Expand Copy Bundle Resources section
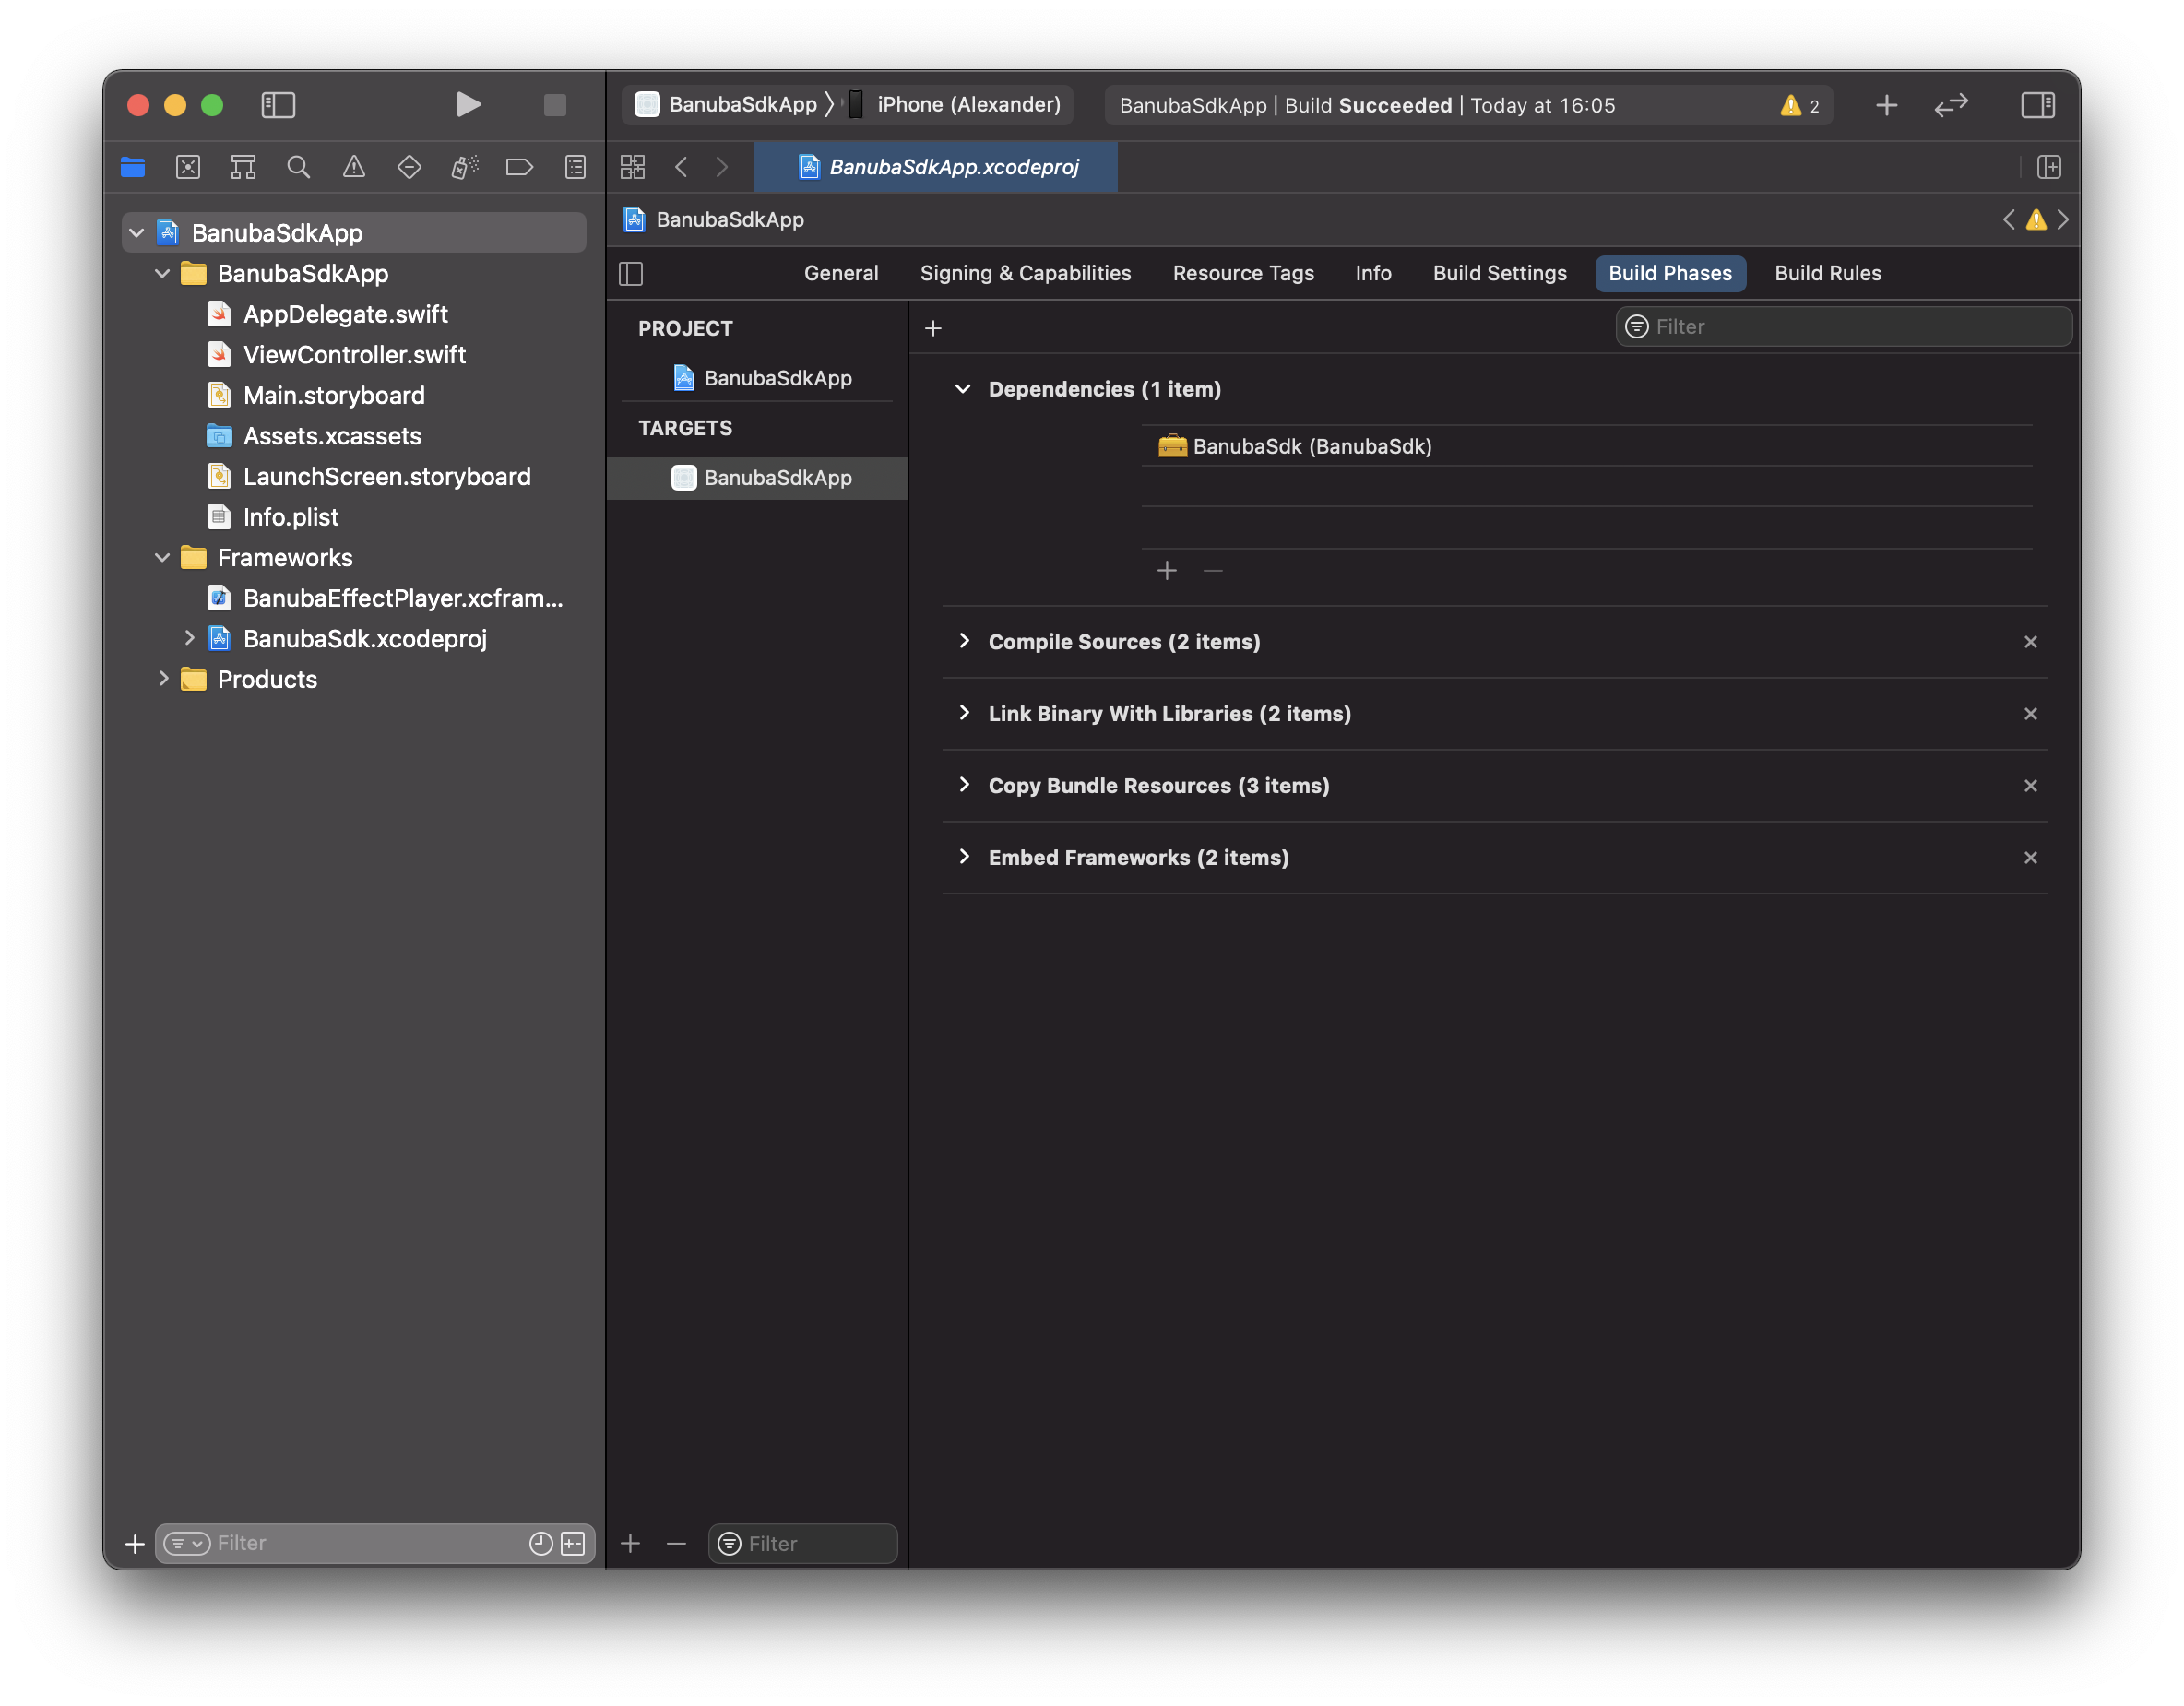 click(964, 785)
